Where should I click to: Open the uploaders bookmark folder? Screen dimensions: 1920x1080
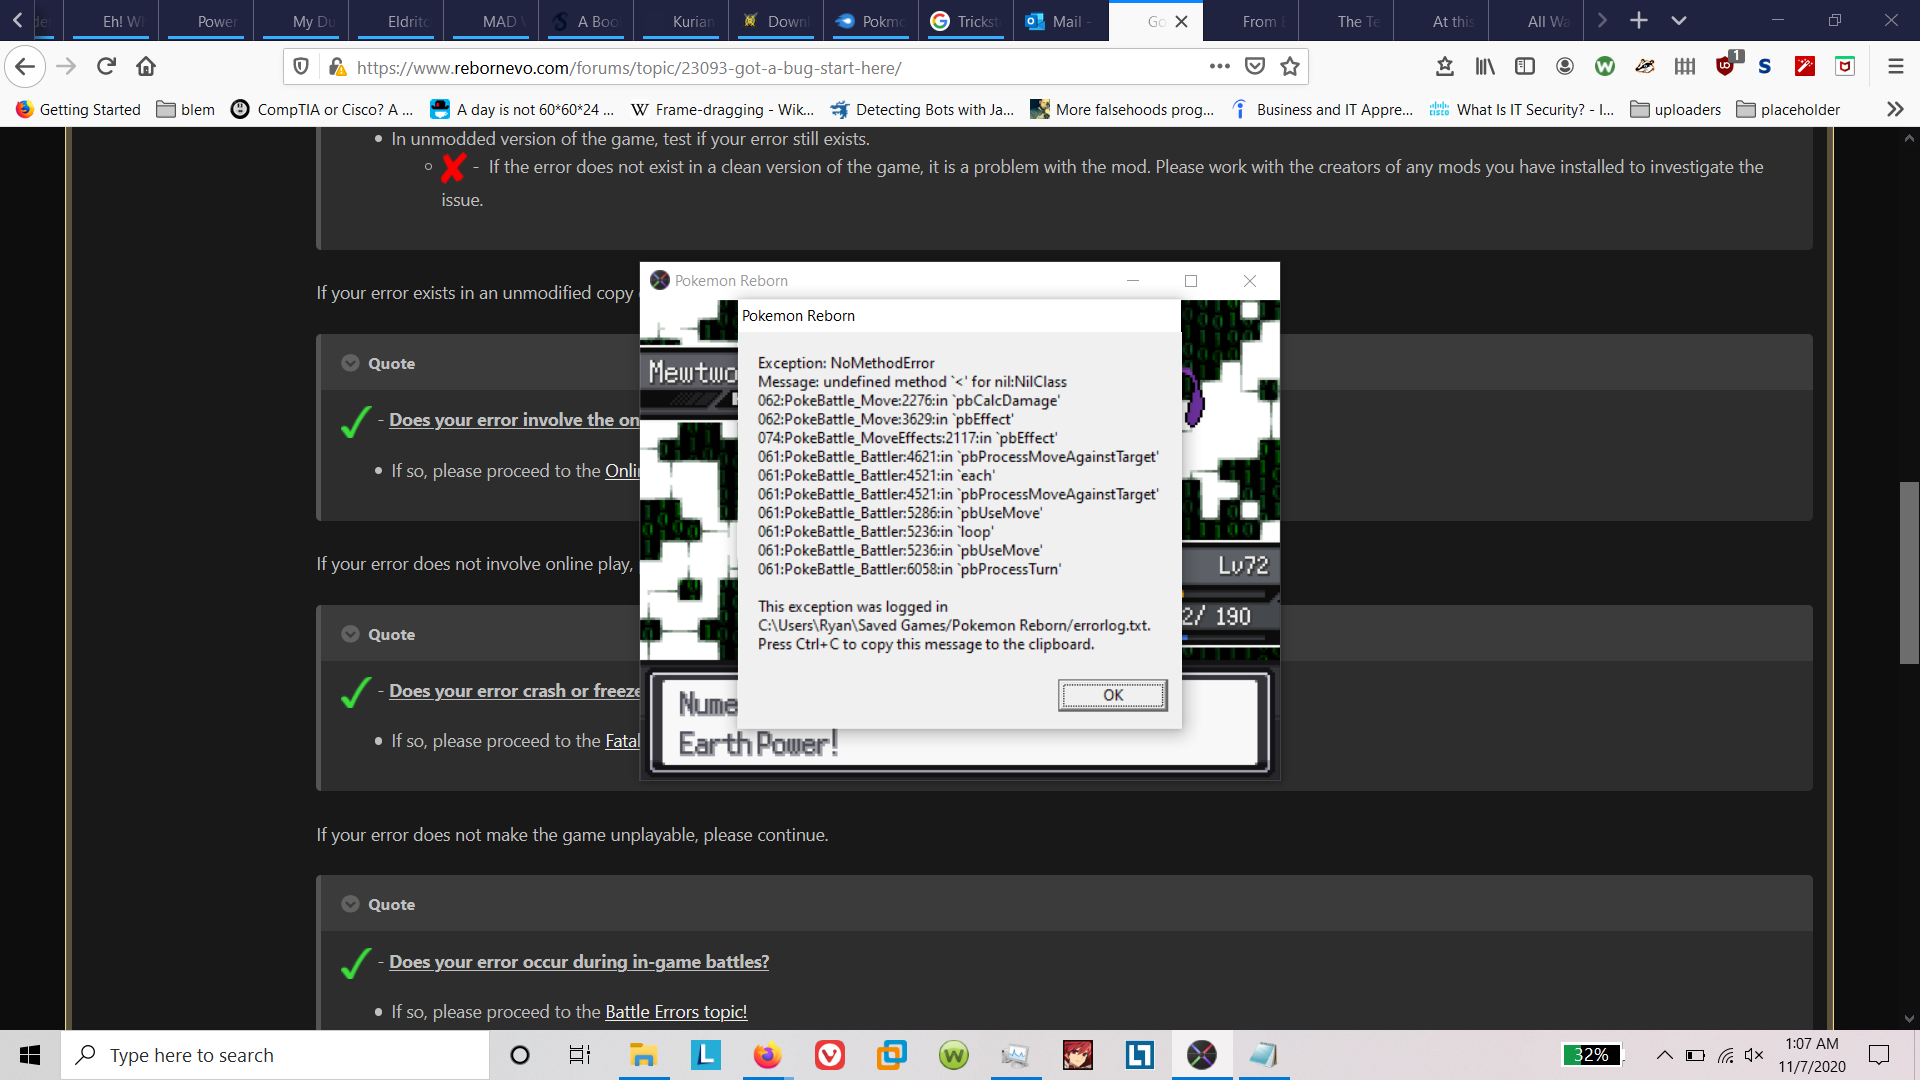click(x=1676, y=110)
